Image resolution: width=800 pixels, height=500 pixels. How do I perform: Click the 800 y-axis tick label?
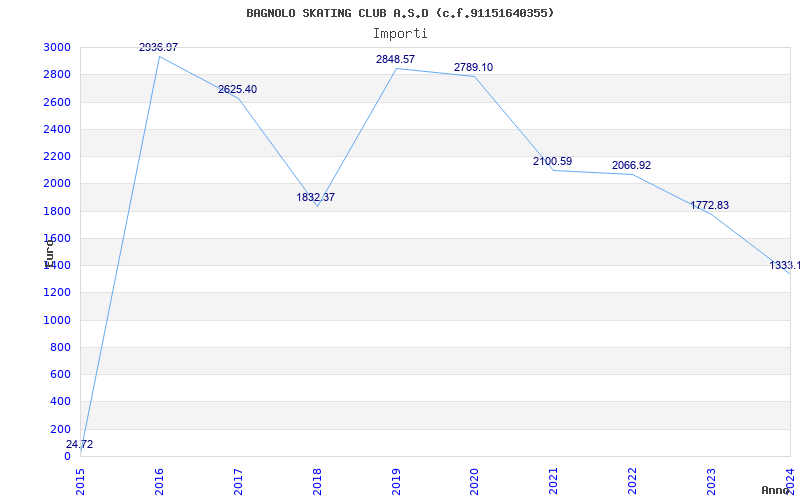click(x=61, y=347)
